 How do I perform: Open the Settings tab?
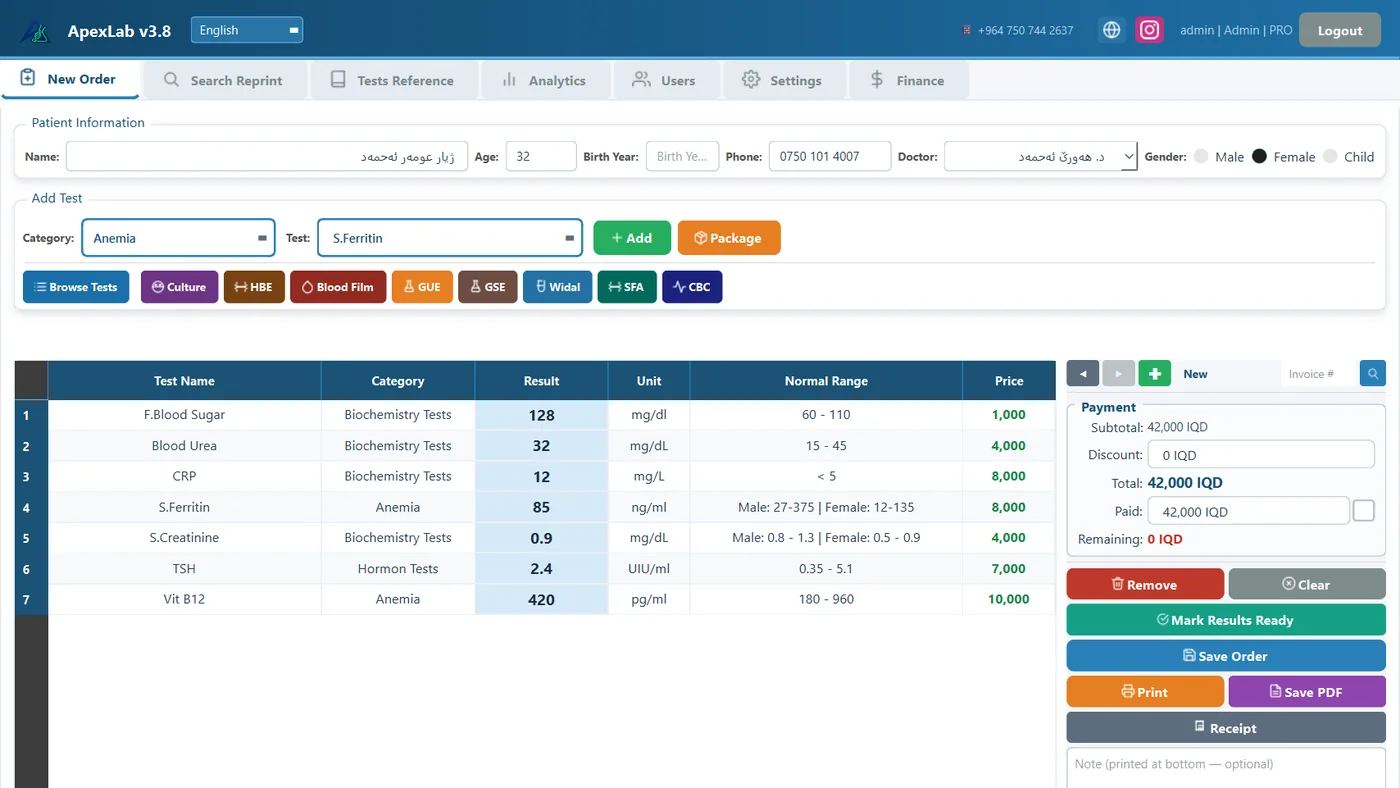[784, 80]
